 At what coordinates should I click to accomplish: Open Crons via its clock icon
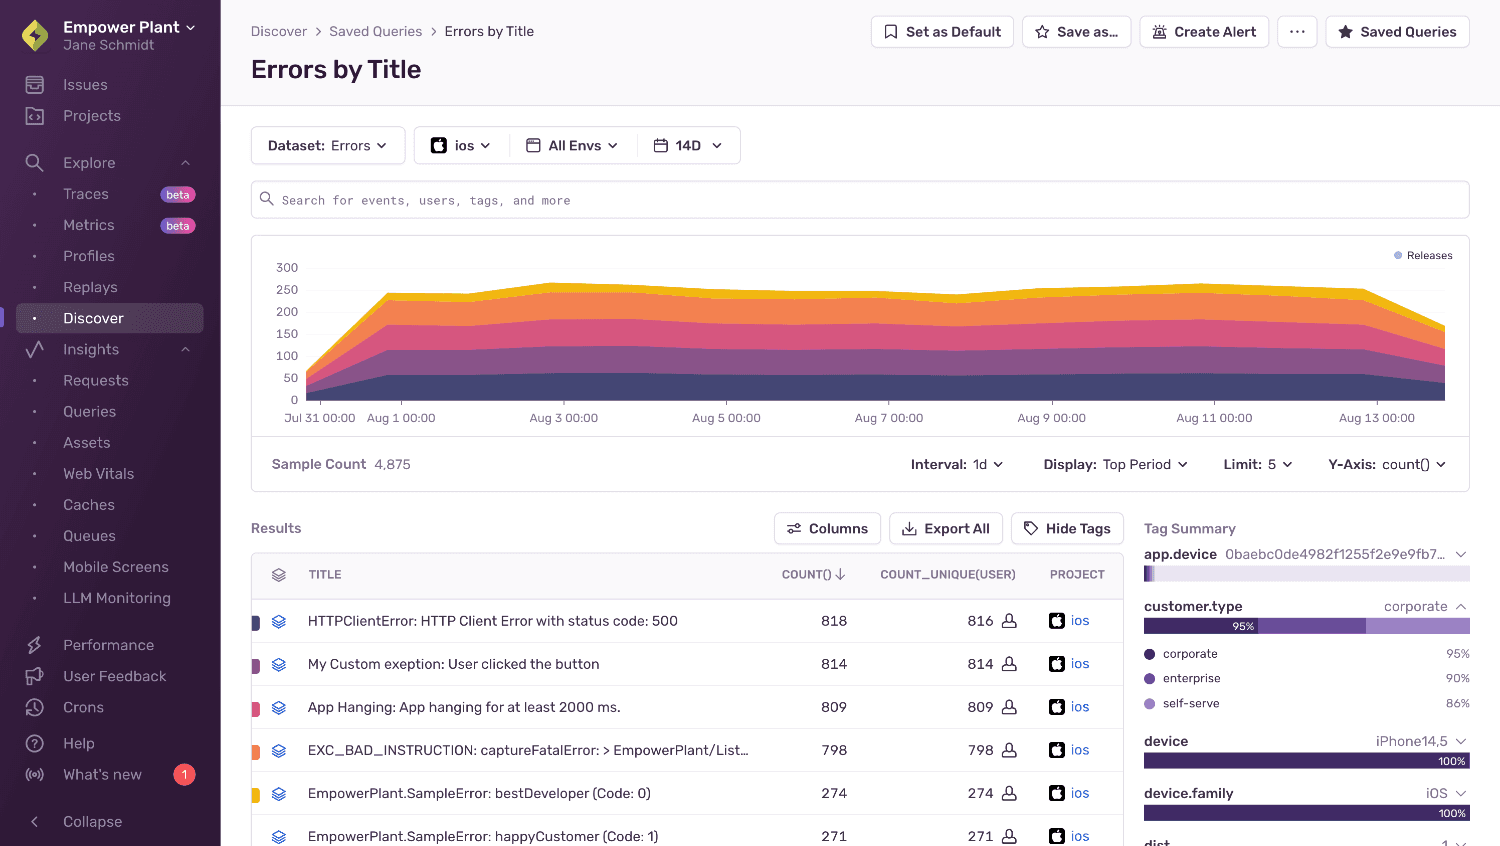pyautogui.click(x=33, y=707)
